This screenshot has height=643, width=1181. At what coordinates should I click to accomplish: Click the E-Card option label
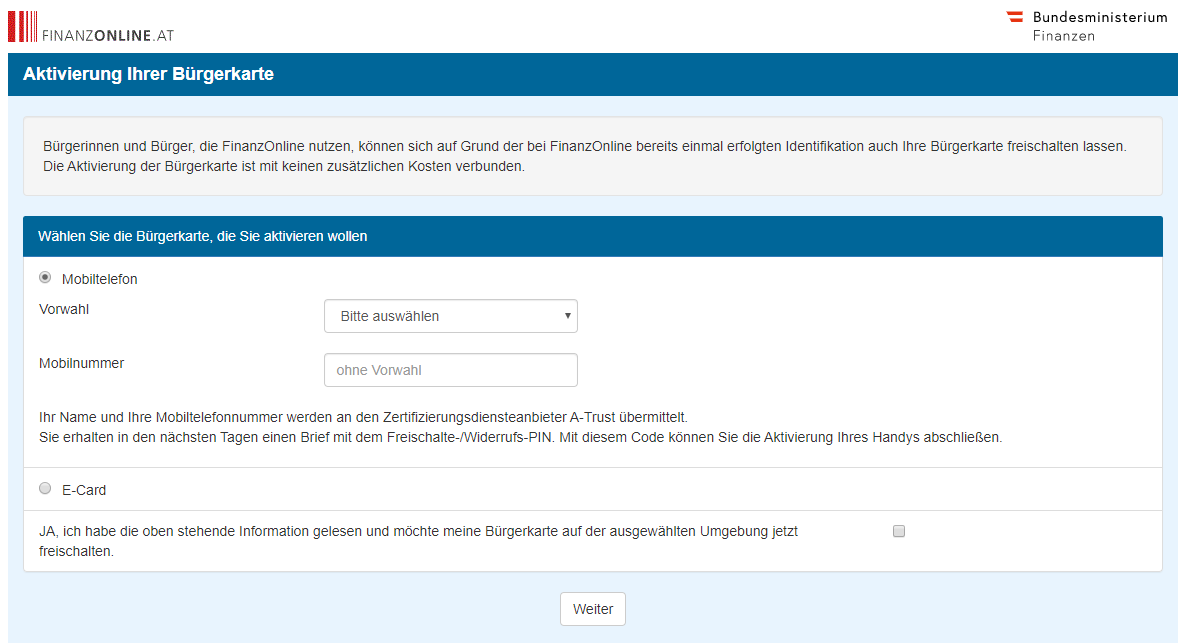pos(84,491)
